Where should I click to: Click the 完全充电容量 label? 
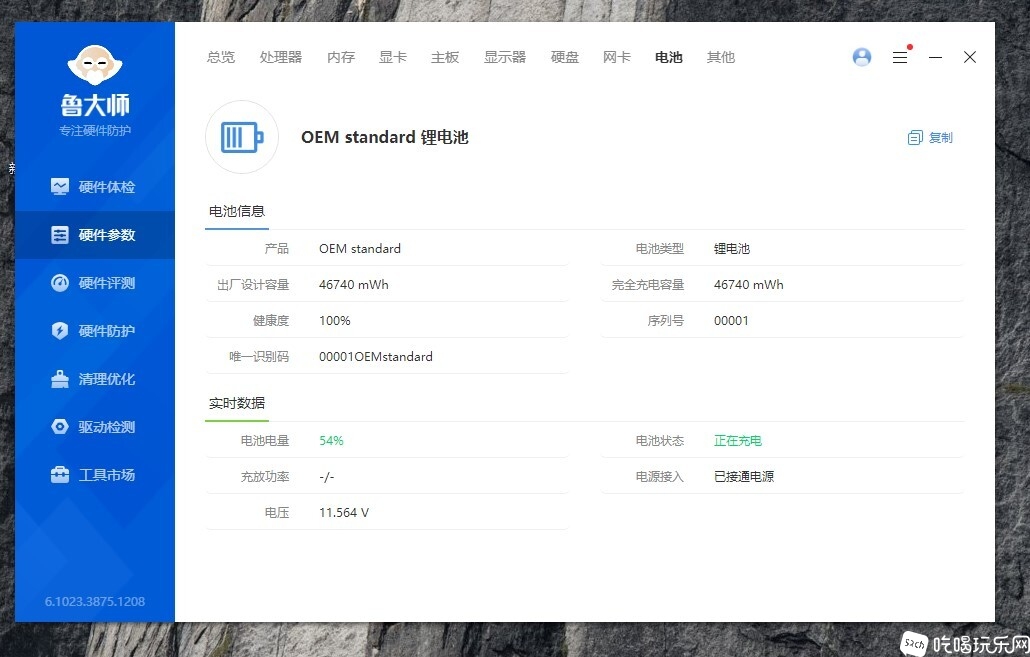(648, 284)
